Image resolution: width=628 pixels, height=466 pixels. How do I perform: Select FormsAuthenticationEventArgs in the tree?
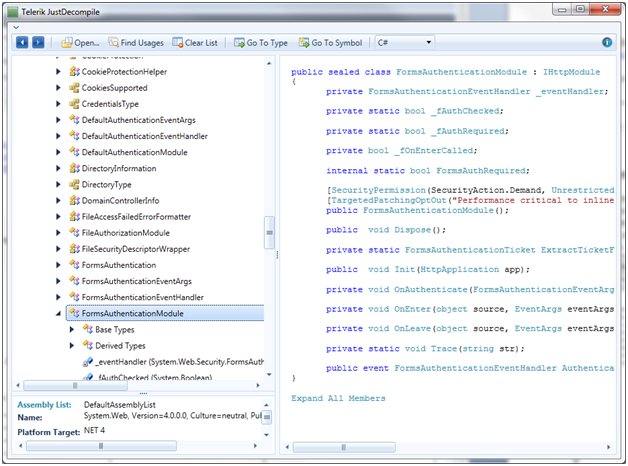(137, 281)
